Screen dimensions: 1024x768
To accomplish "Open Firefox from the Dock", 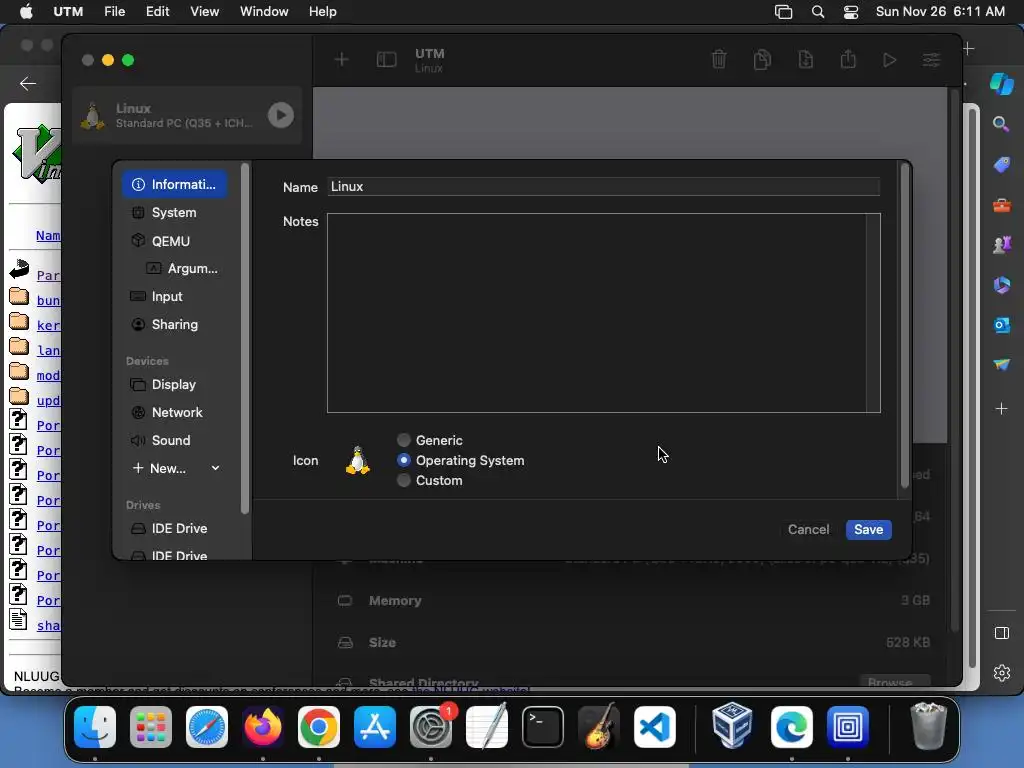I will [263, 727].
